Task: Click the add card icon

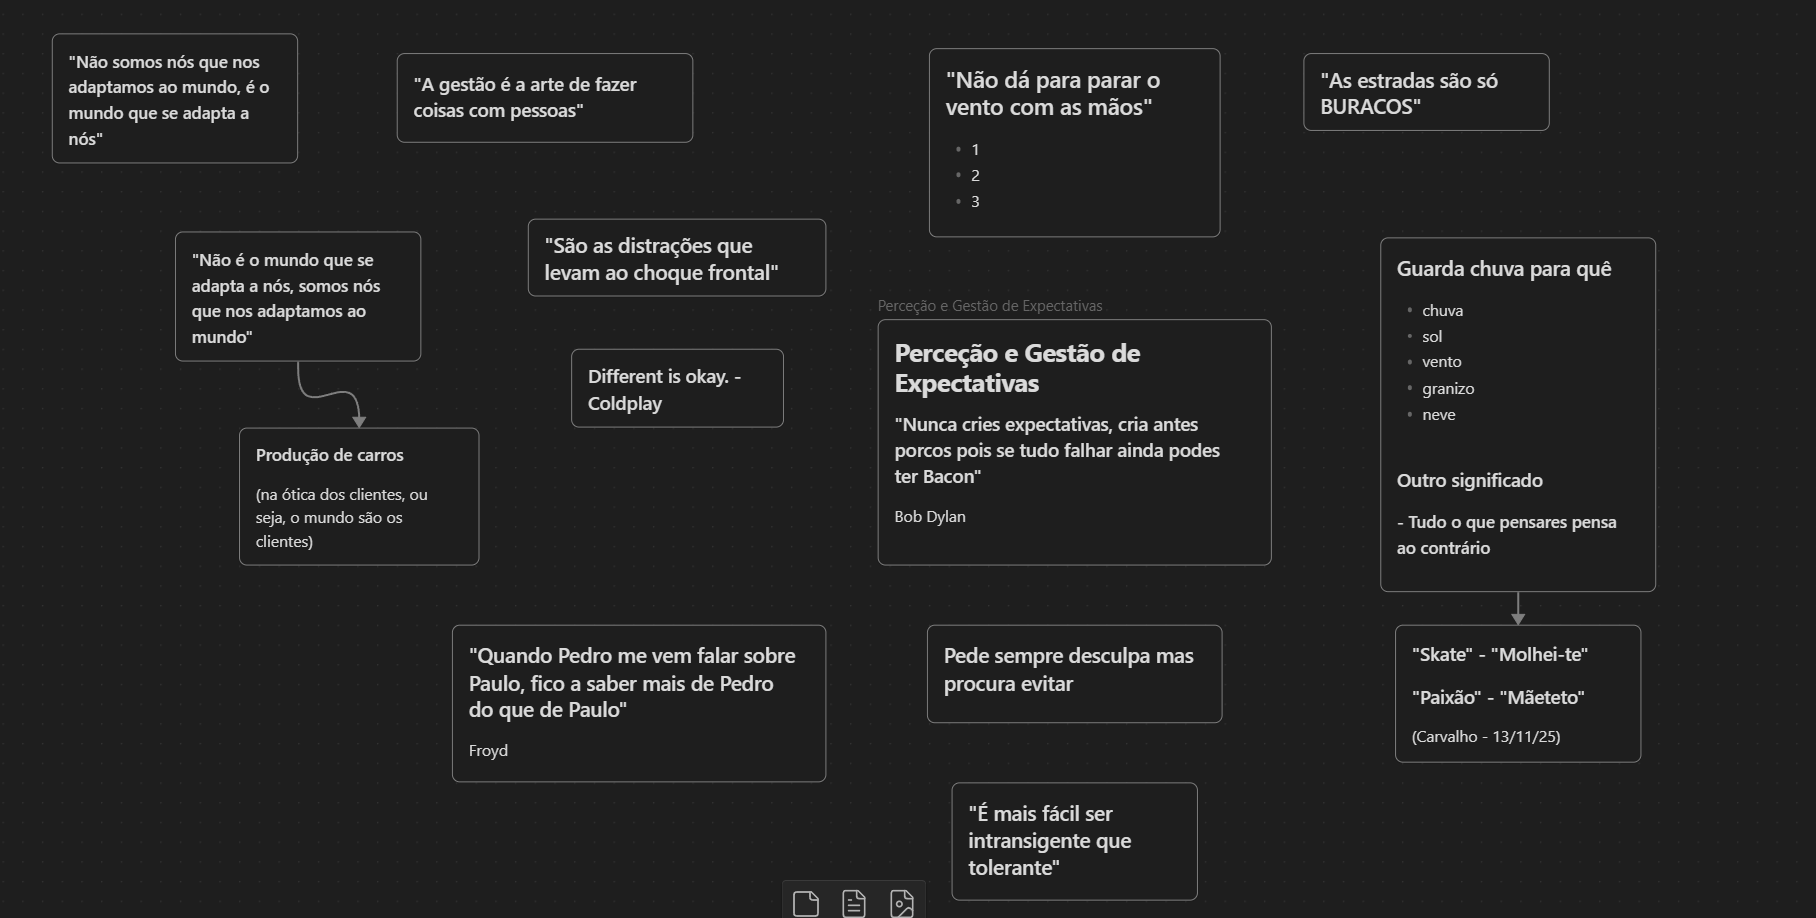Action: coord(805,903)
